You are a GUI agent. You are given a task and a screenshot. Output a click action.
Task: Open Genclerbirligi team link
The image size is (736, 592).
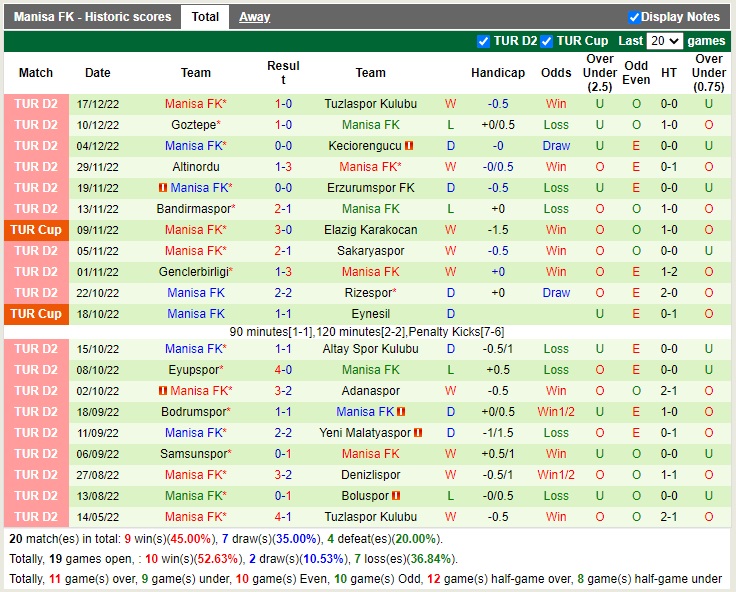click(x=196, y=272)
